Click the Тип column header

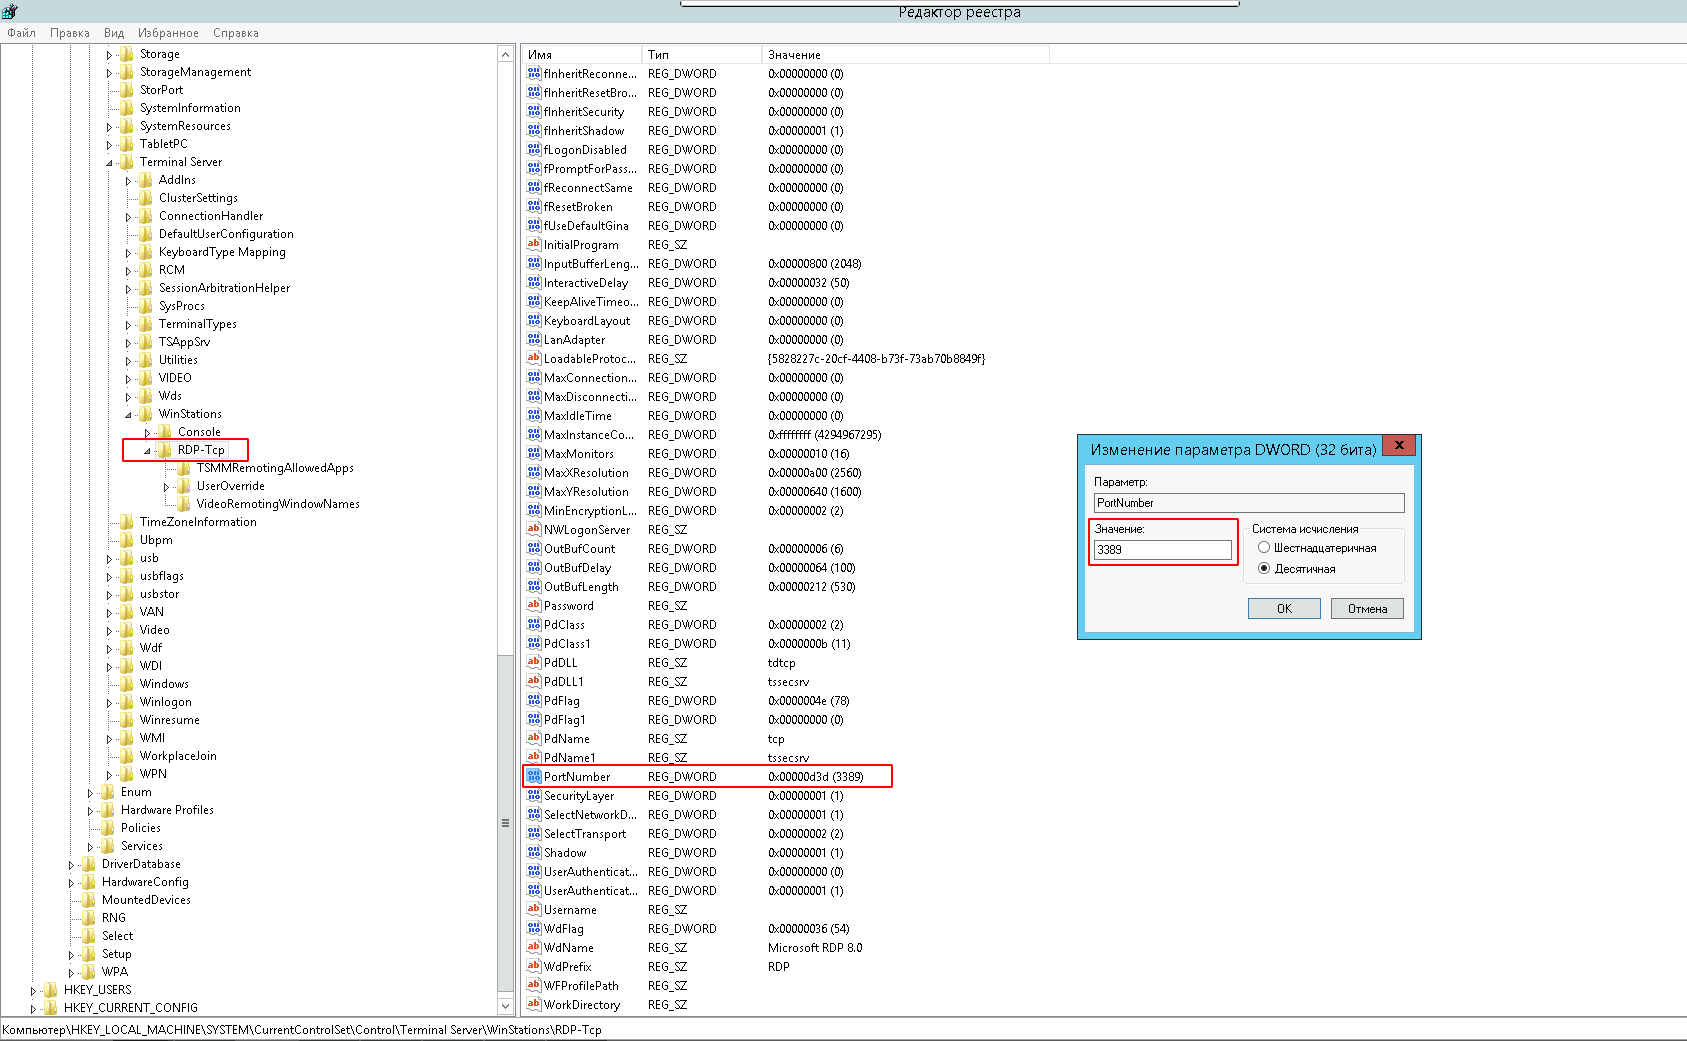point(700,55)
